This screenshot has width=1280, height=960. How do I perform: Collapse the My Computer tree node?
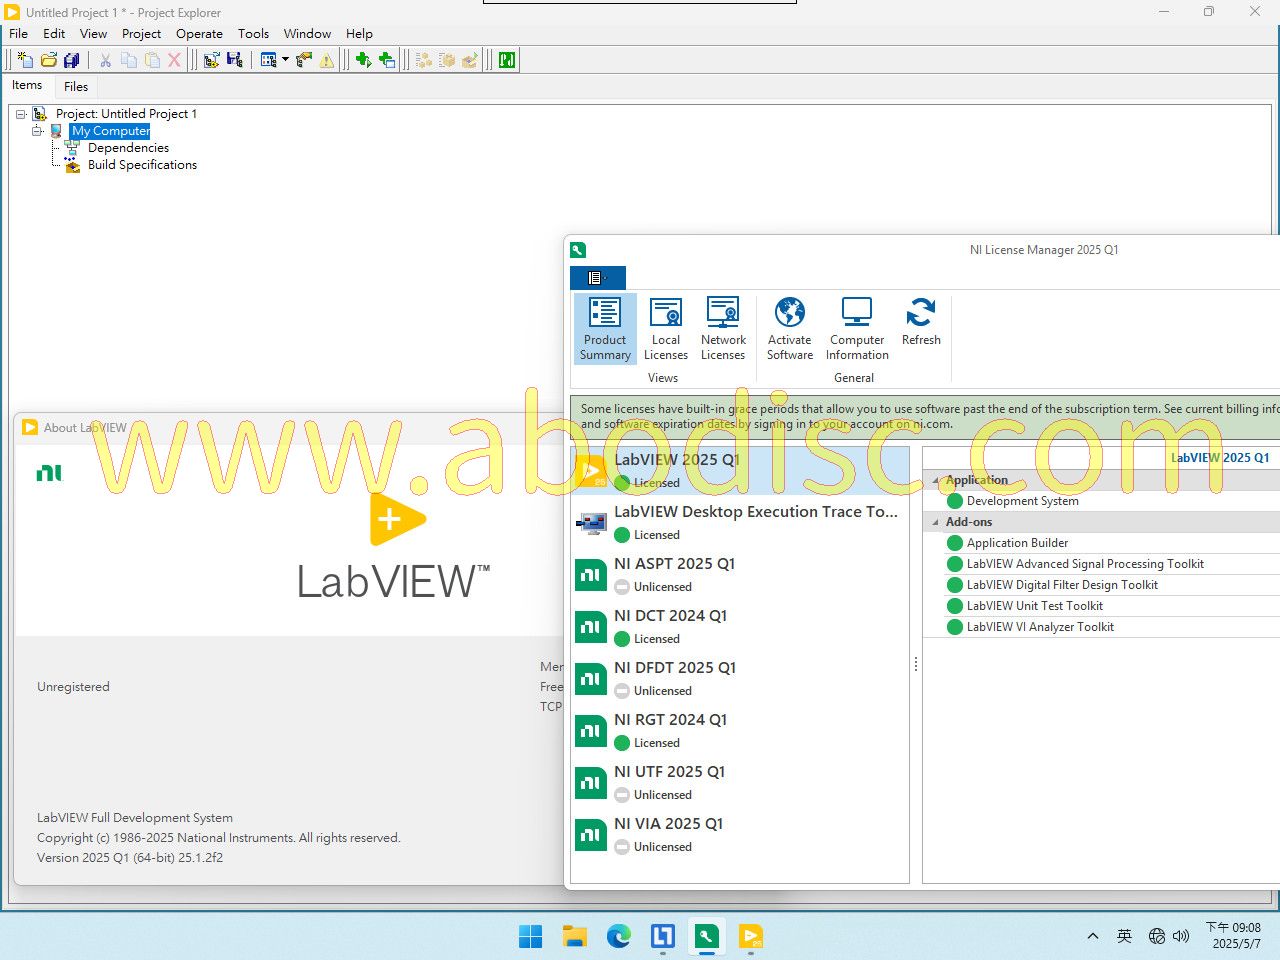[x=37, y=131]
